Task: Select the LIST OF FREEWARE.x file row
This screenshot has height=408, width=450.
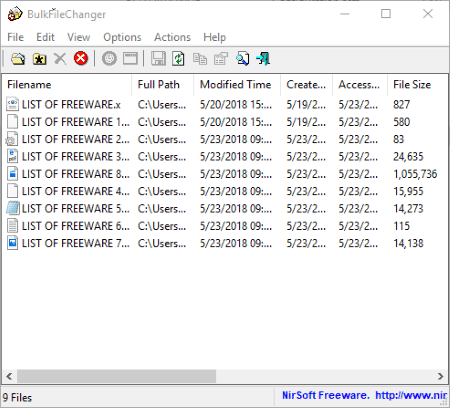Action: [222, 105]
